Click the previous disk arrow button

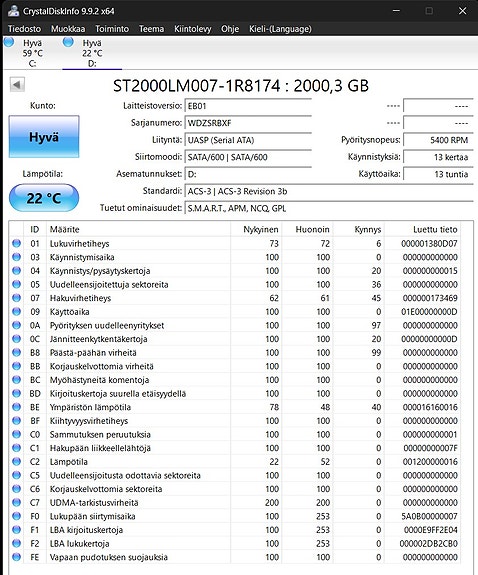pyautogui.click(x=17, y=85)
